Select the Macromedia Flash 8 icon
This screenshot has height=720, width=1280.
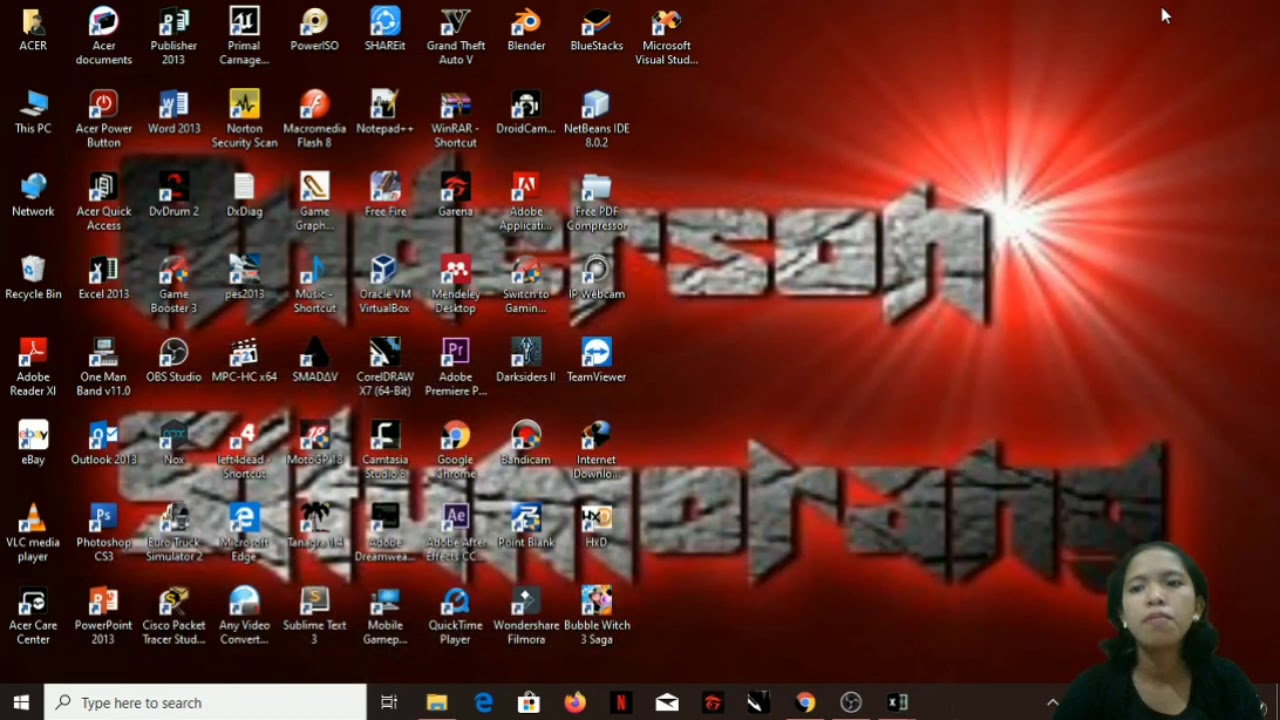click(315, 119)
